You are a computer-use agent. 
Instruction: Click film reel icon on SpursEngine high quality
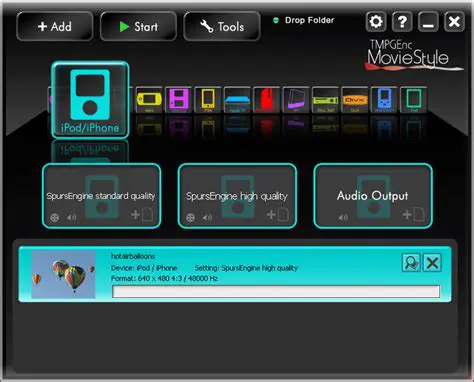tap(190, 218)
